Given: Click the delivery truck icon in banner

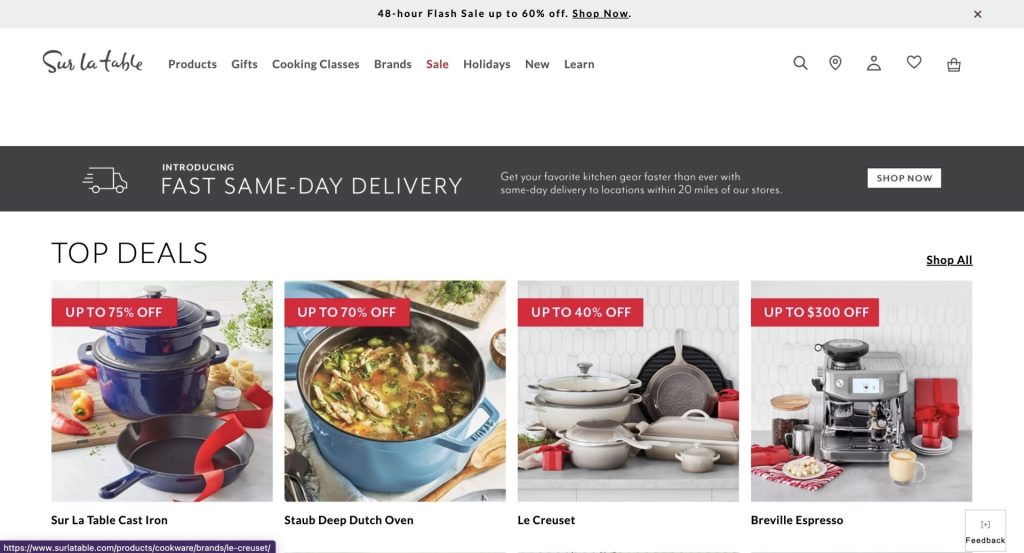Looking at the screenshot, I should (105, 180).
